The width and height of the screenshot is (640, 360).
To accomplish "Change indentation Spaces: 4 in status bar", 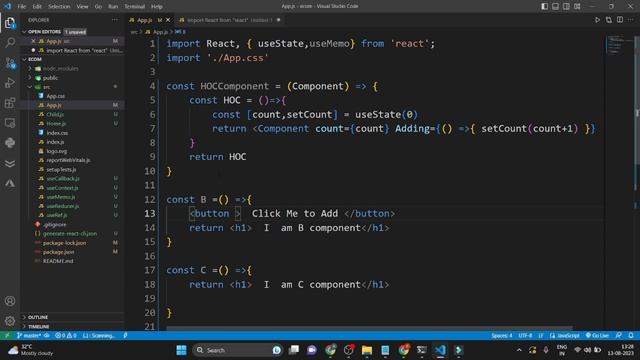I will 502,336.
